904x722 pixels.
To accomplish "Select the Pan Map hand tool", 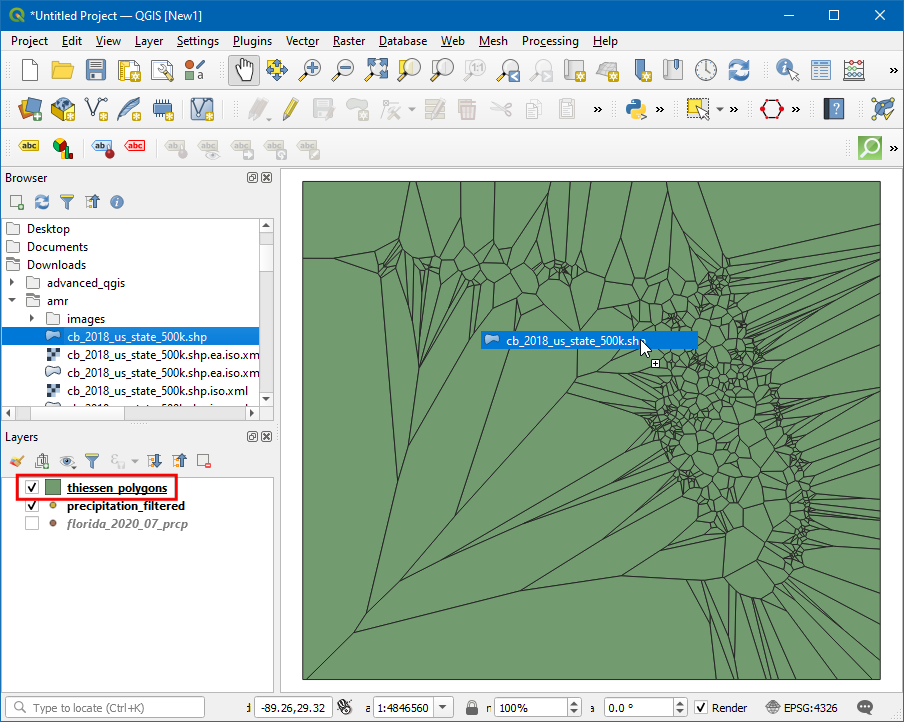I will (x=243, y=70).
